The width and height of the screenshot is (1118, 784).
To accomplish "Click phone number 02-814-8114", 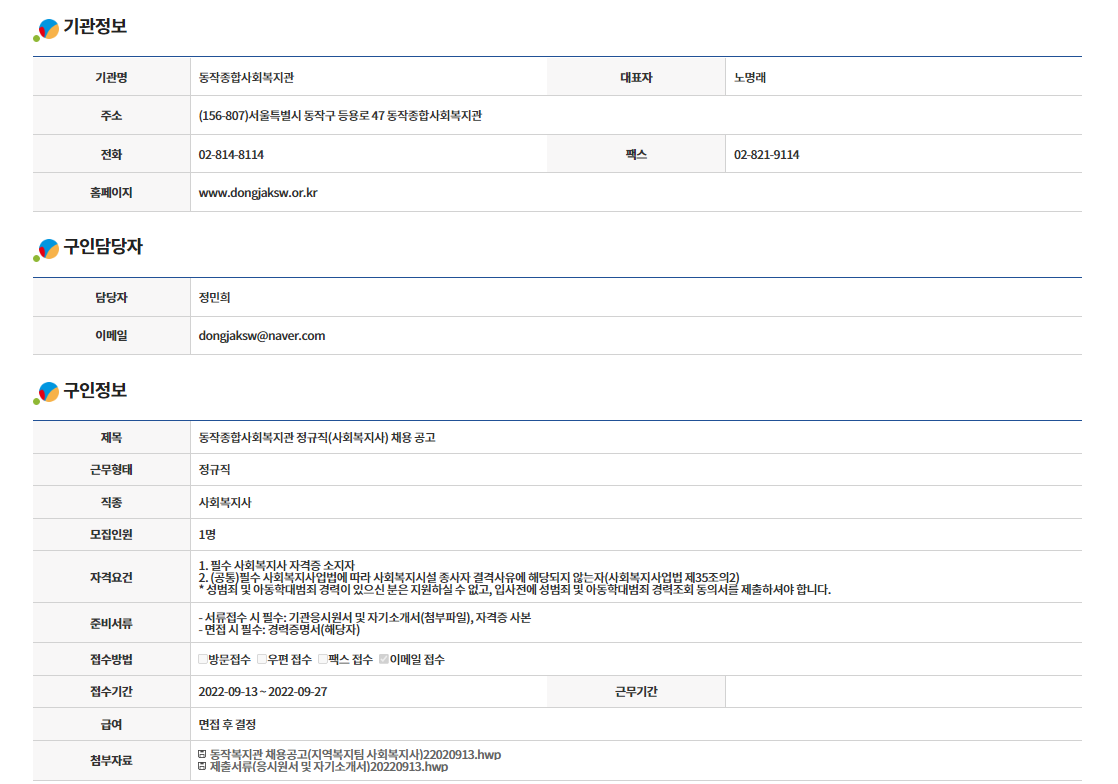I will [x=231, y=155].
